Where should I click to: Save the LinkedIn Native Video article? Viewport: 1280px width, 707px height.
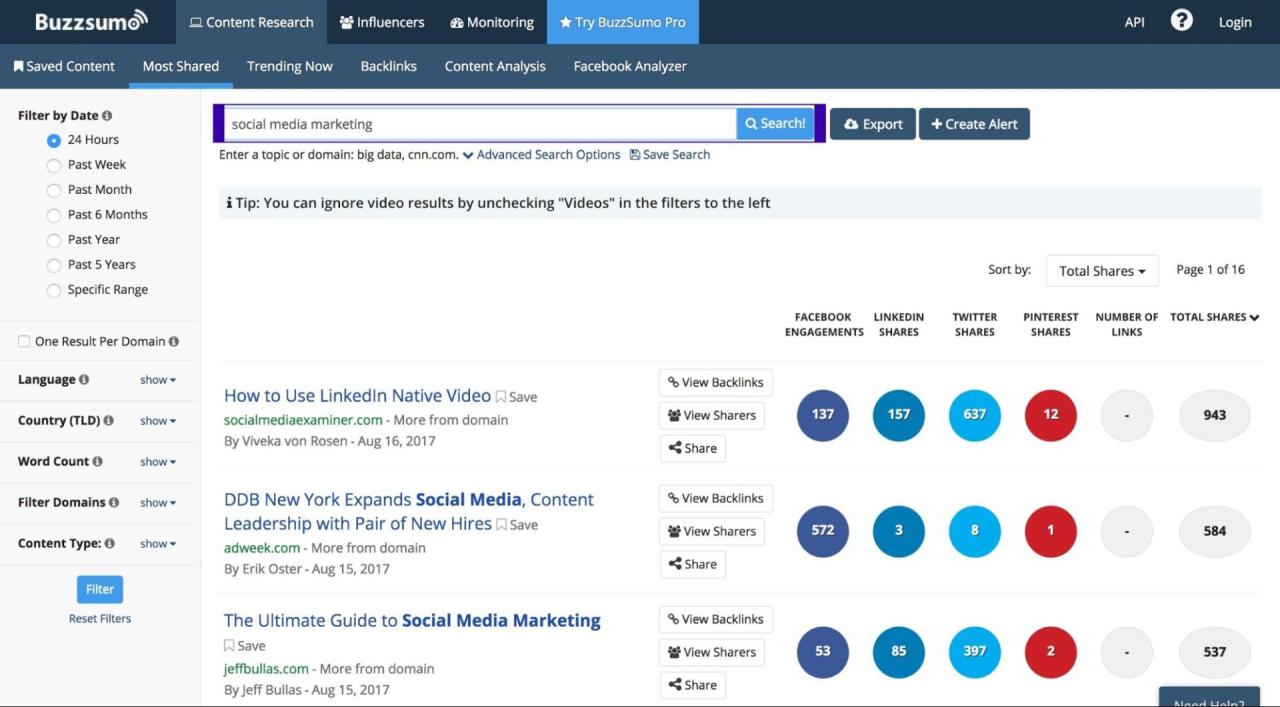[517, 397]
